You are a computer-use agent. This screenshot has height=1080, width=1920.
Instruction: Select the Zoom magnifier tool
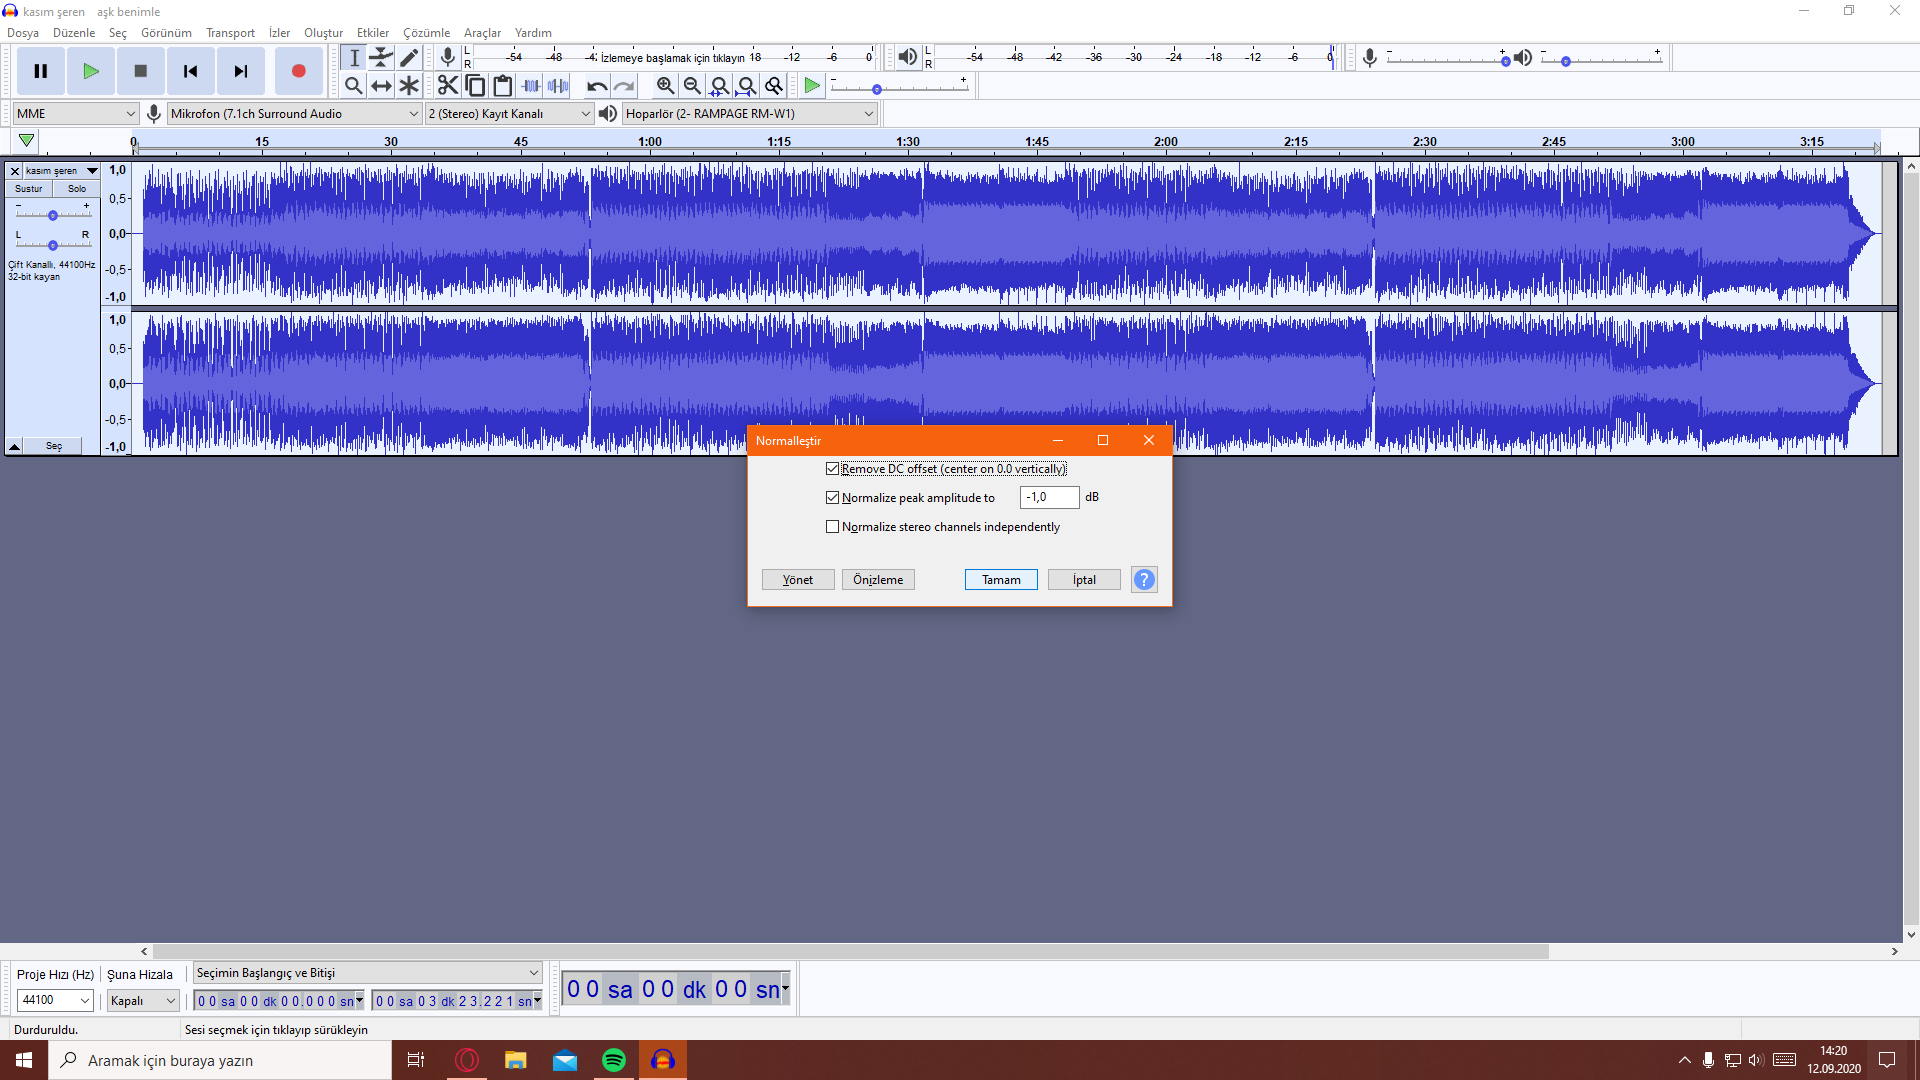[x=354, y=86]
